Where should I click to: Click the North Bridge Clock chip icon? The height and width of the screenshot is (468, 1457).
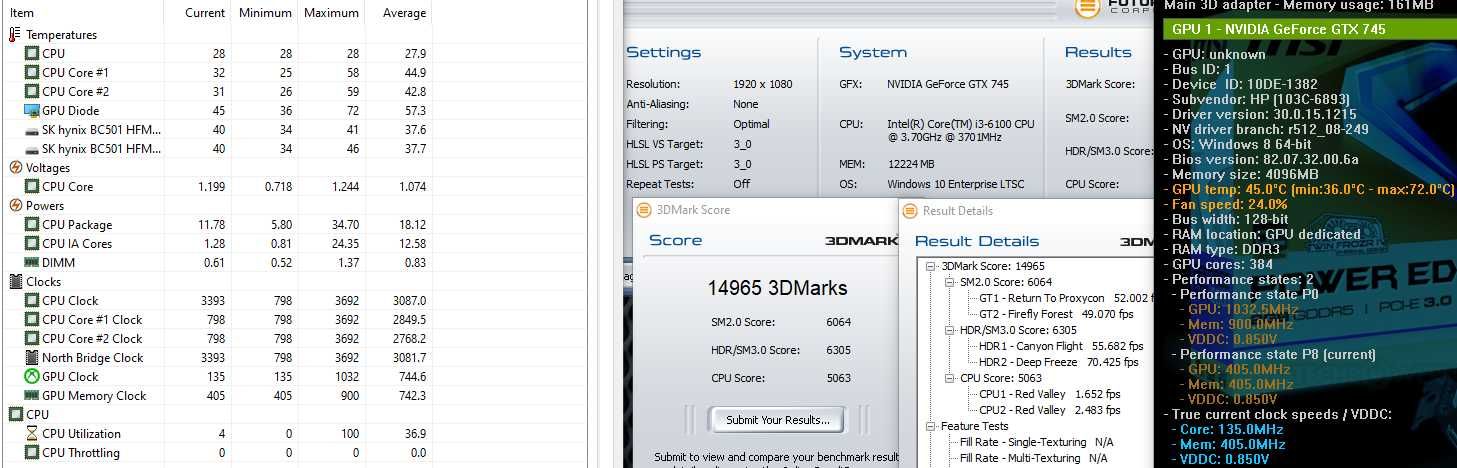click(31, 358)
